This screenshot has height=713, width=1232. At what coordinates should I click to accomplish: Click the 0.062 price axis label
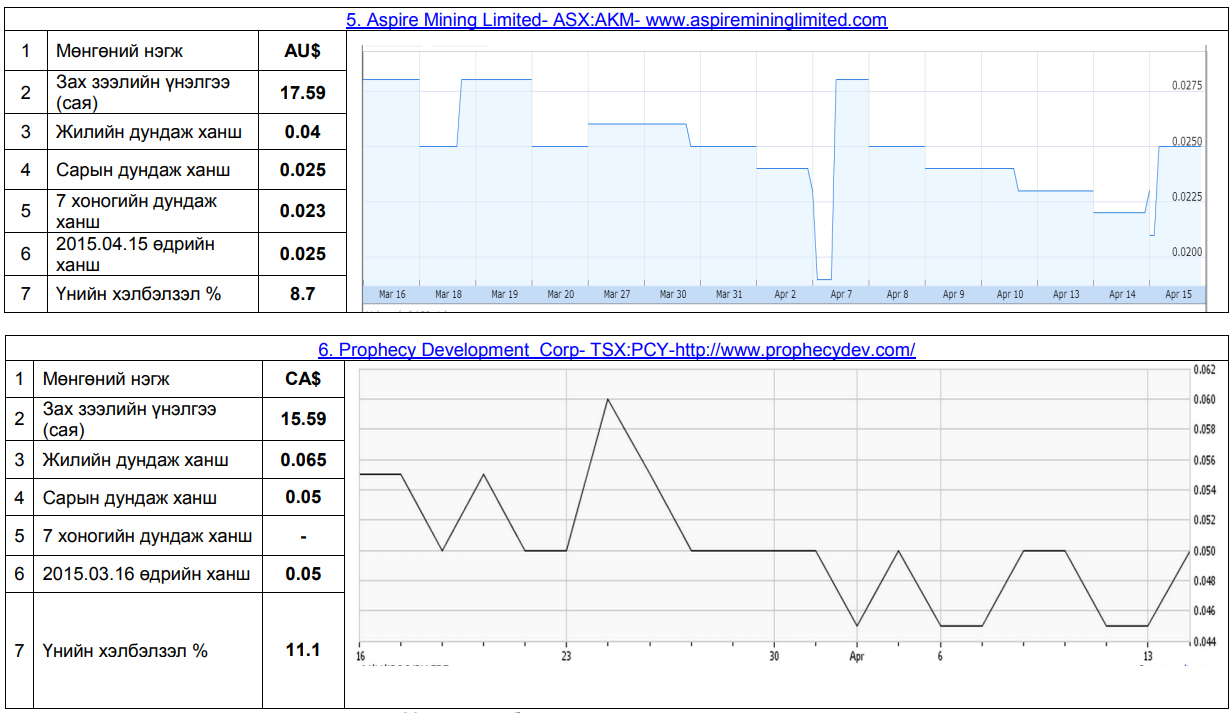click(x=1203, y=370)
